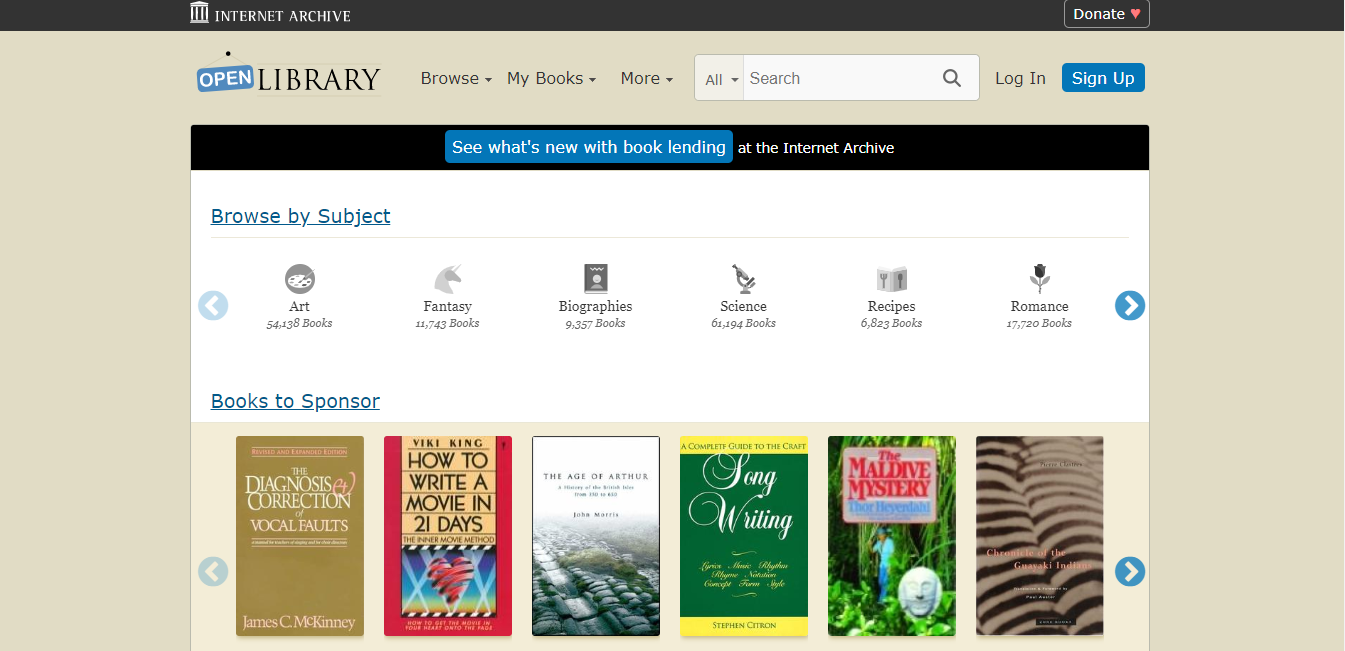This screenshot has width=1345, height=651.
Task: Select the Art subject palette icon
Action: pos(299,278)
